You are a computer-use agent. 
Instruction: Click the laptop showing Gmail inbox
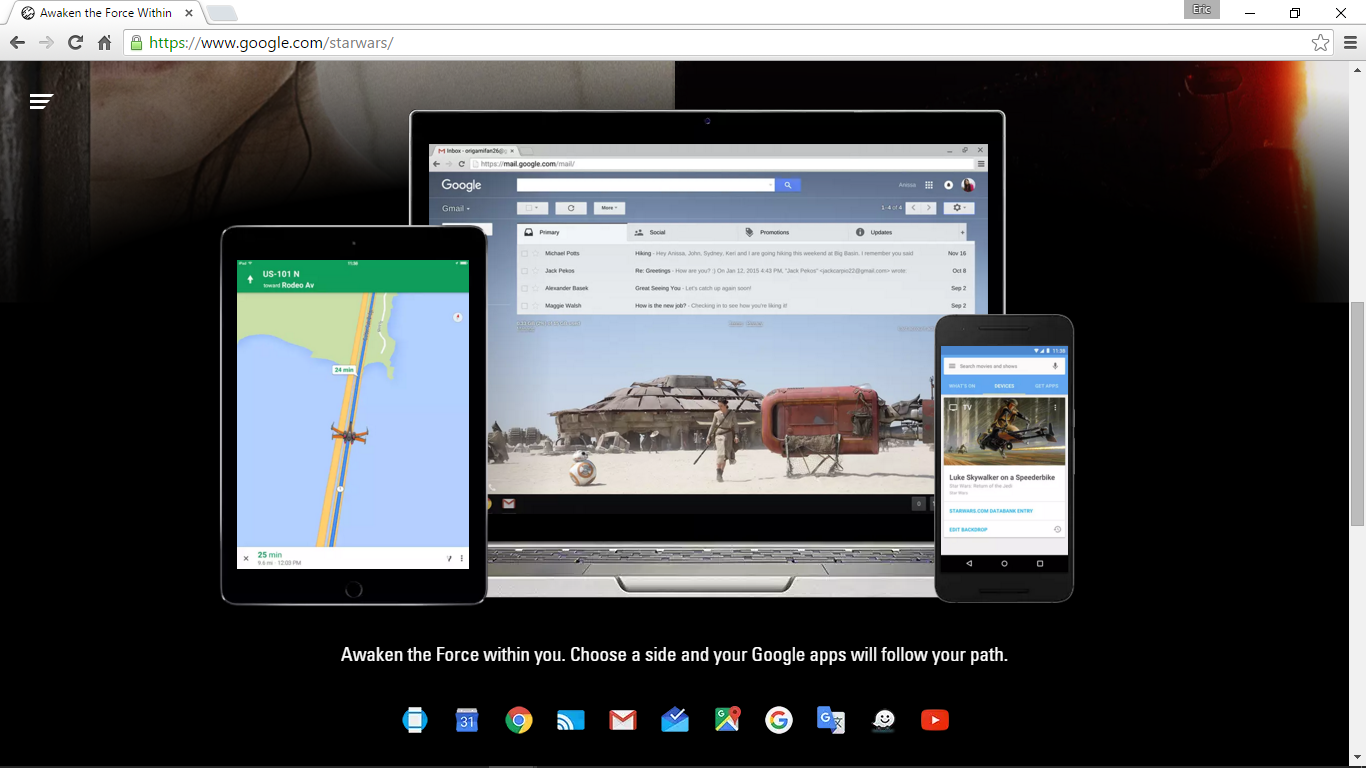point(707,352)
